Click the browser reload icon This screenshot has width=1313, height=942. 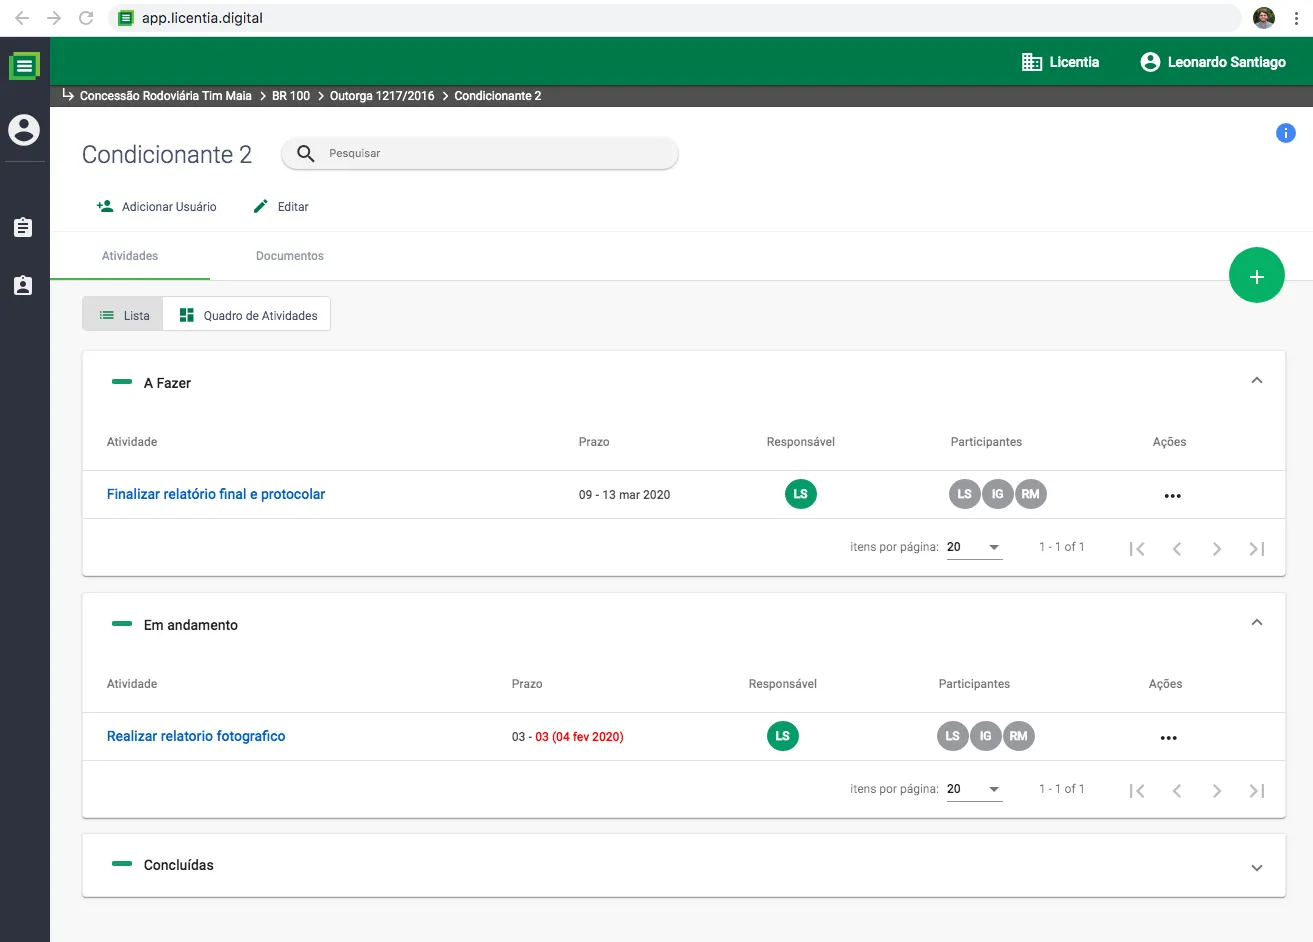(86, 18)
